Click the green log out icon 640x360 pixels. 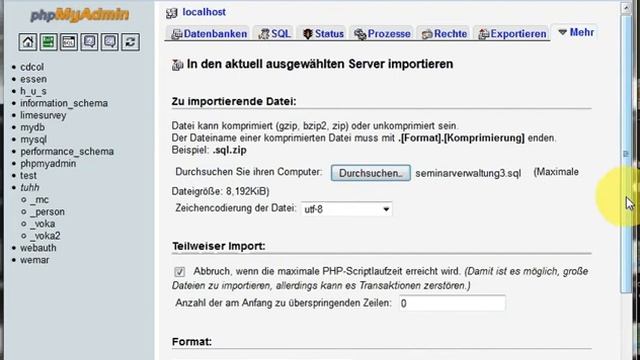coord(48,42)
